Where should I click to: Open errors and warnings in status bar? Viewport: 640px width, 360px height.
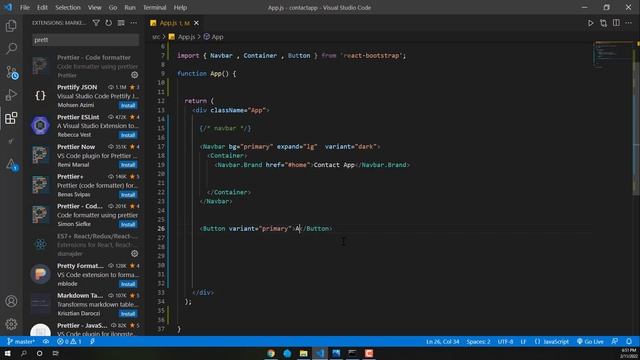tap(69, 342)
